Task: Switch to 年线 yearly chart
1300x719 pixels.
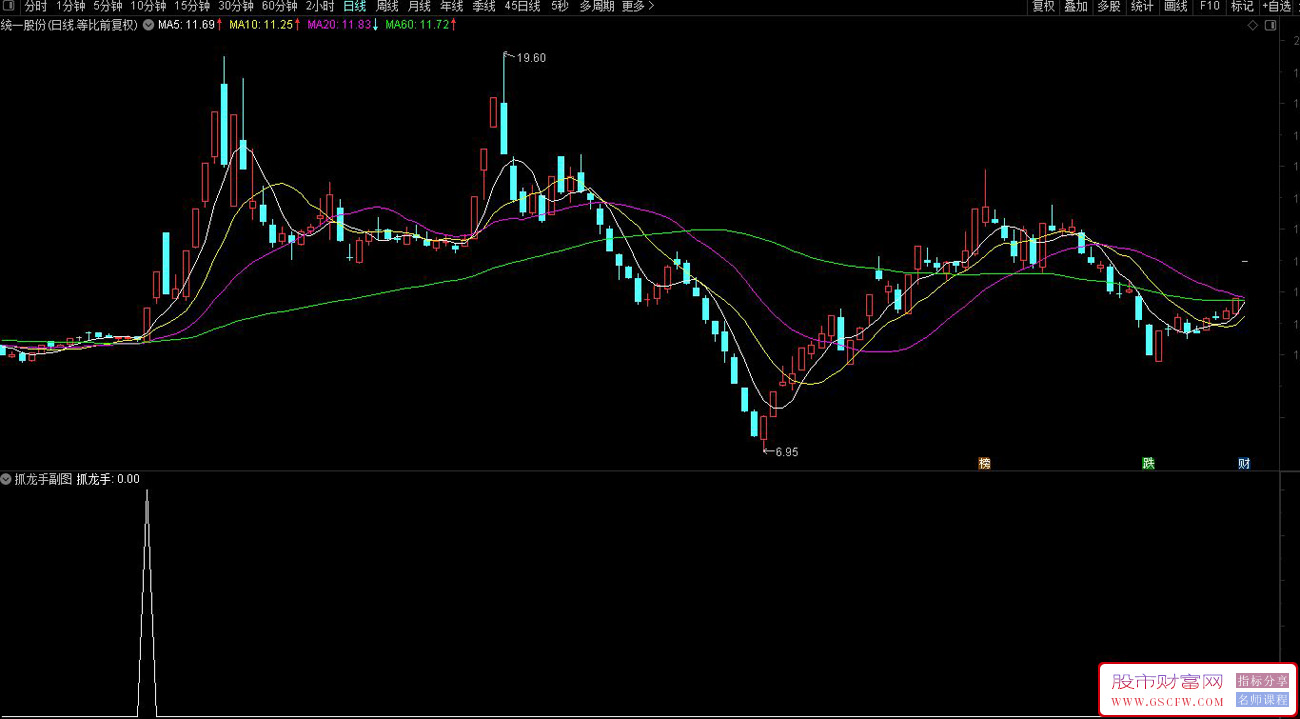Action: (x=452, y=6)
